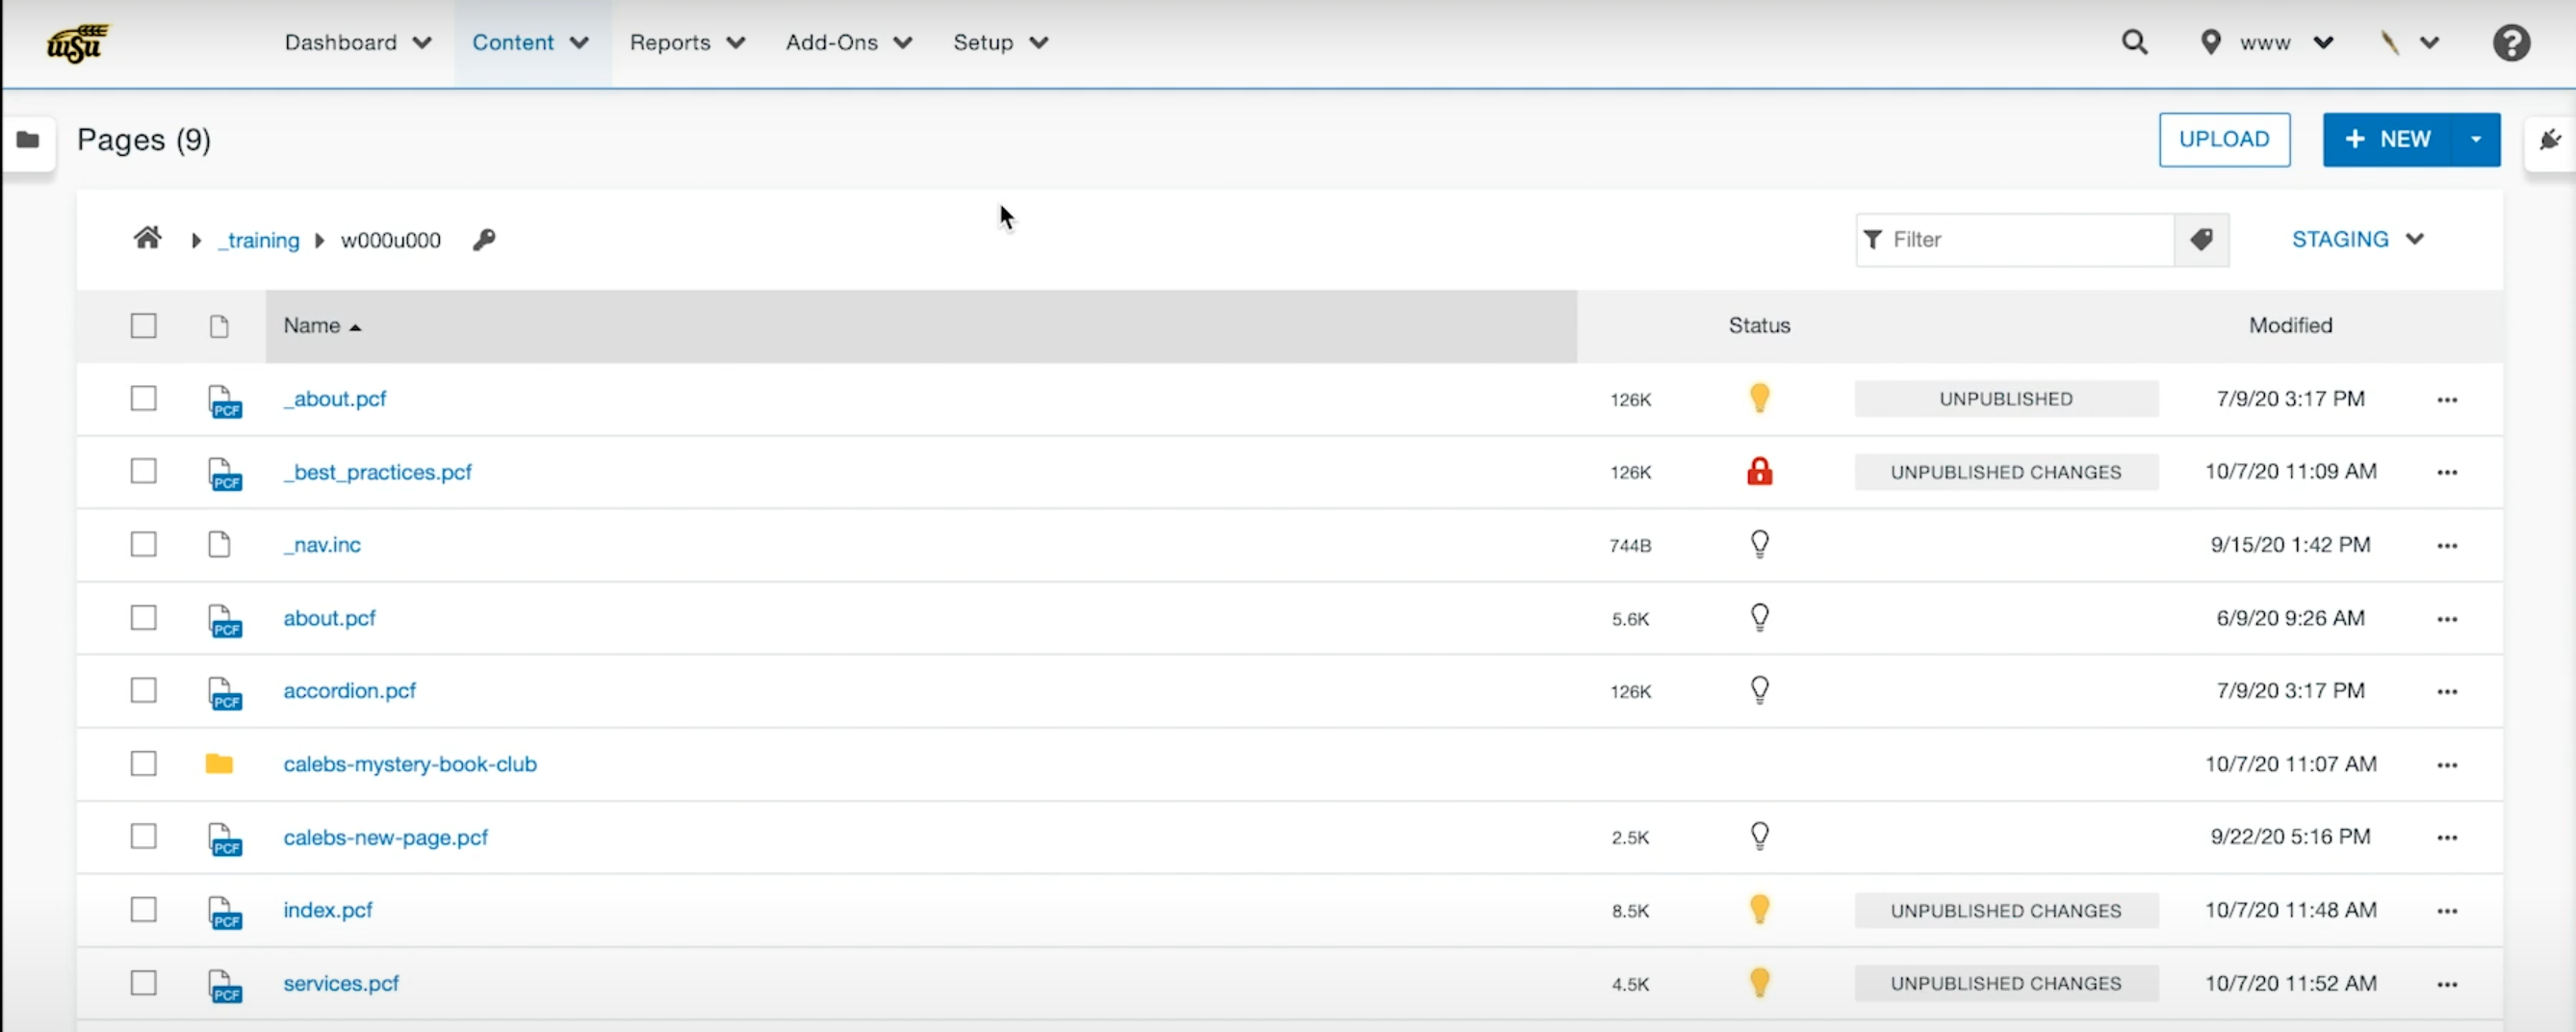Check out calebs-new-page.pcf via lightbulb icon
This screenshot has height=1032, width=2576.
click(x=1759, y=836)
